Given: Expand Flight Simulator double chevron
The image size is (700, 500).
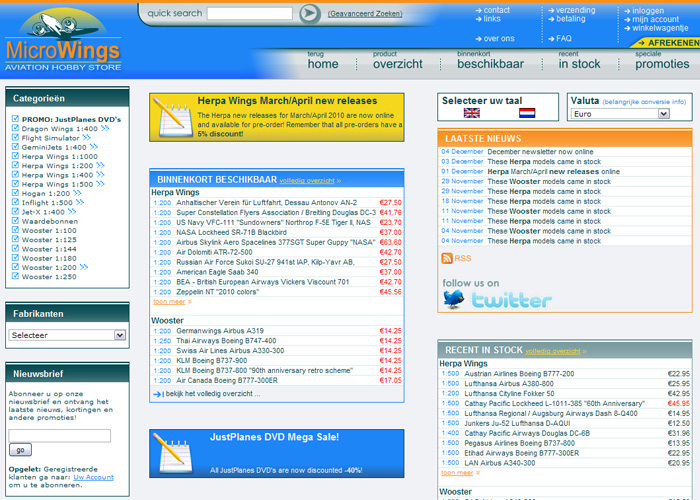Looking at the screenshot, I should [87, 138].
